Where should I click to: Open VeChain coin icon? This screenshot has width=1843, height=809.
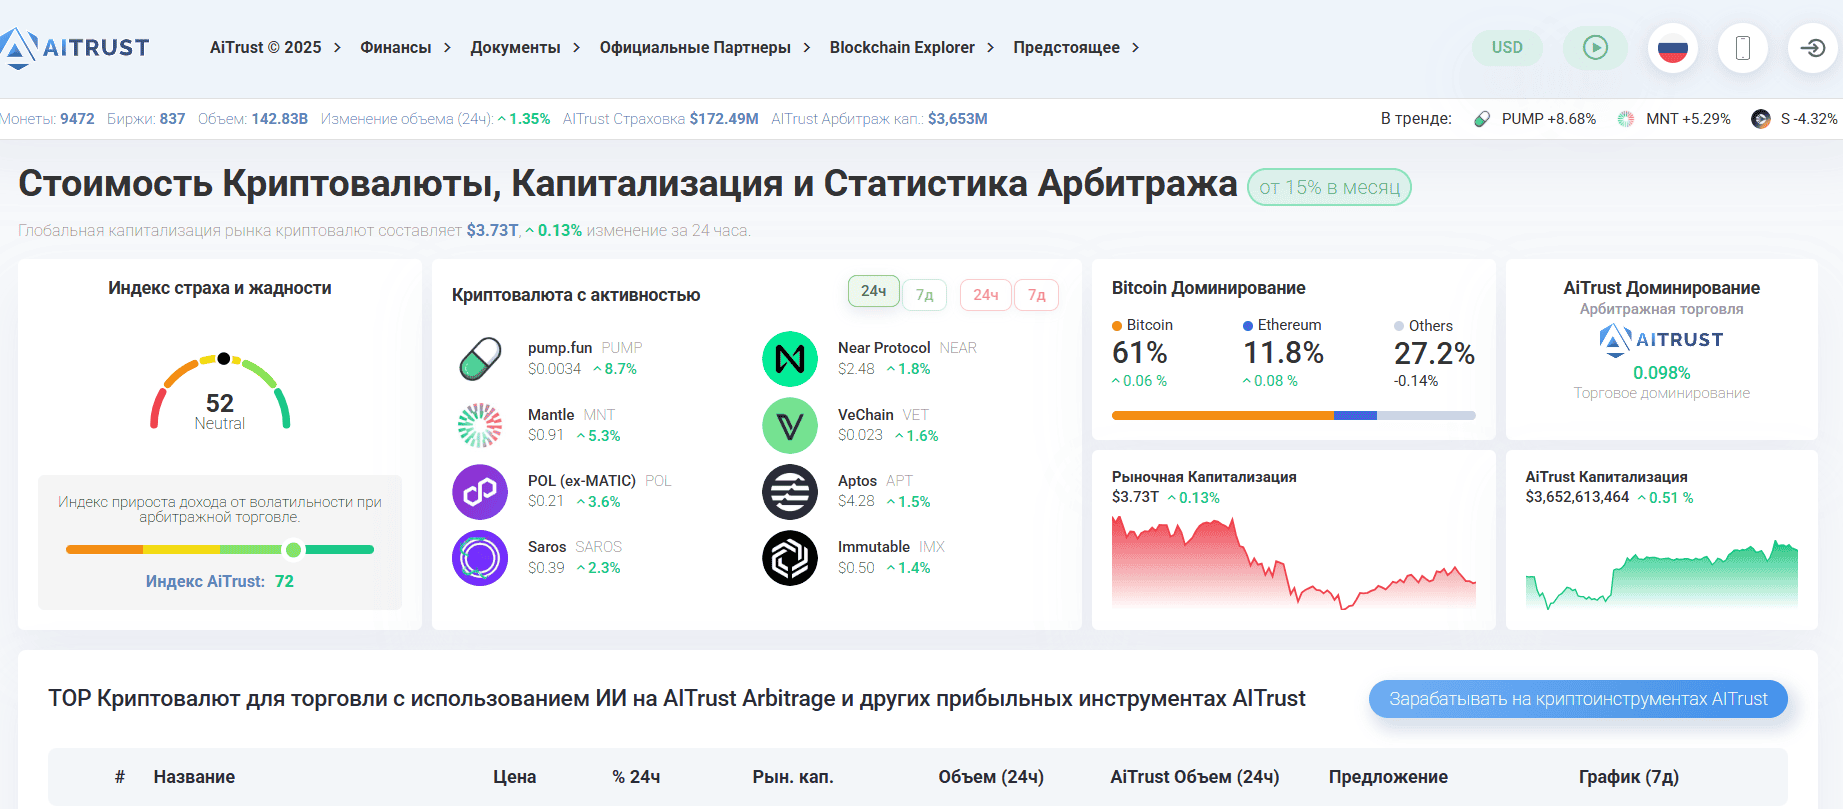[790, 425]
